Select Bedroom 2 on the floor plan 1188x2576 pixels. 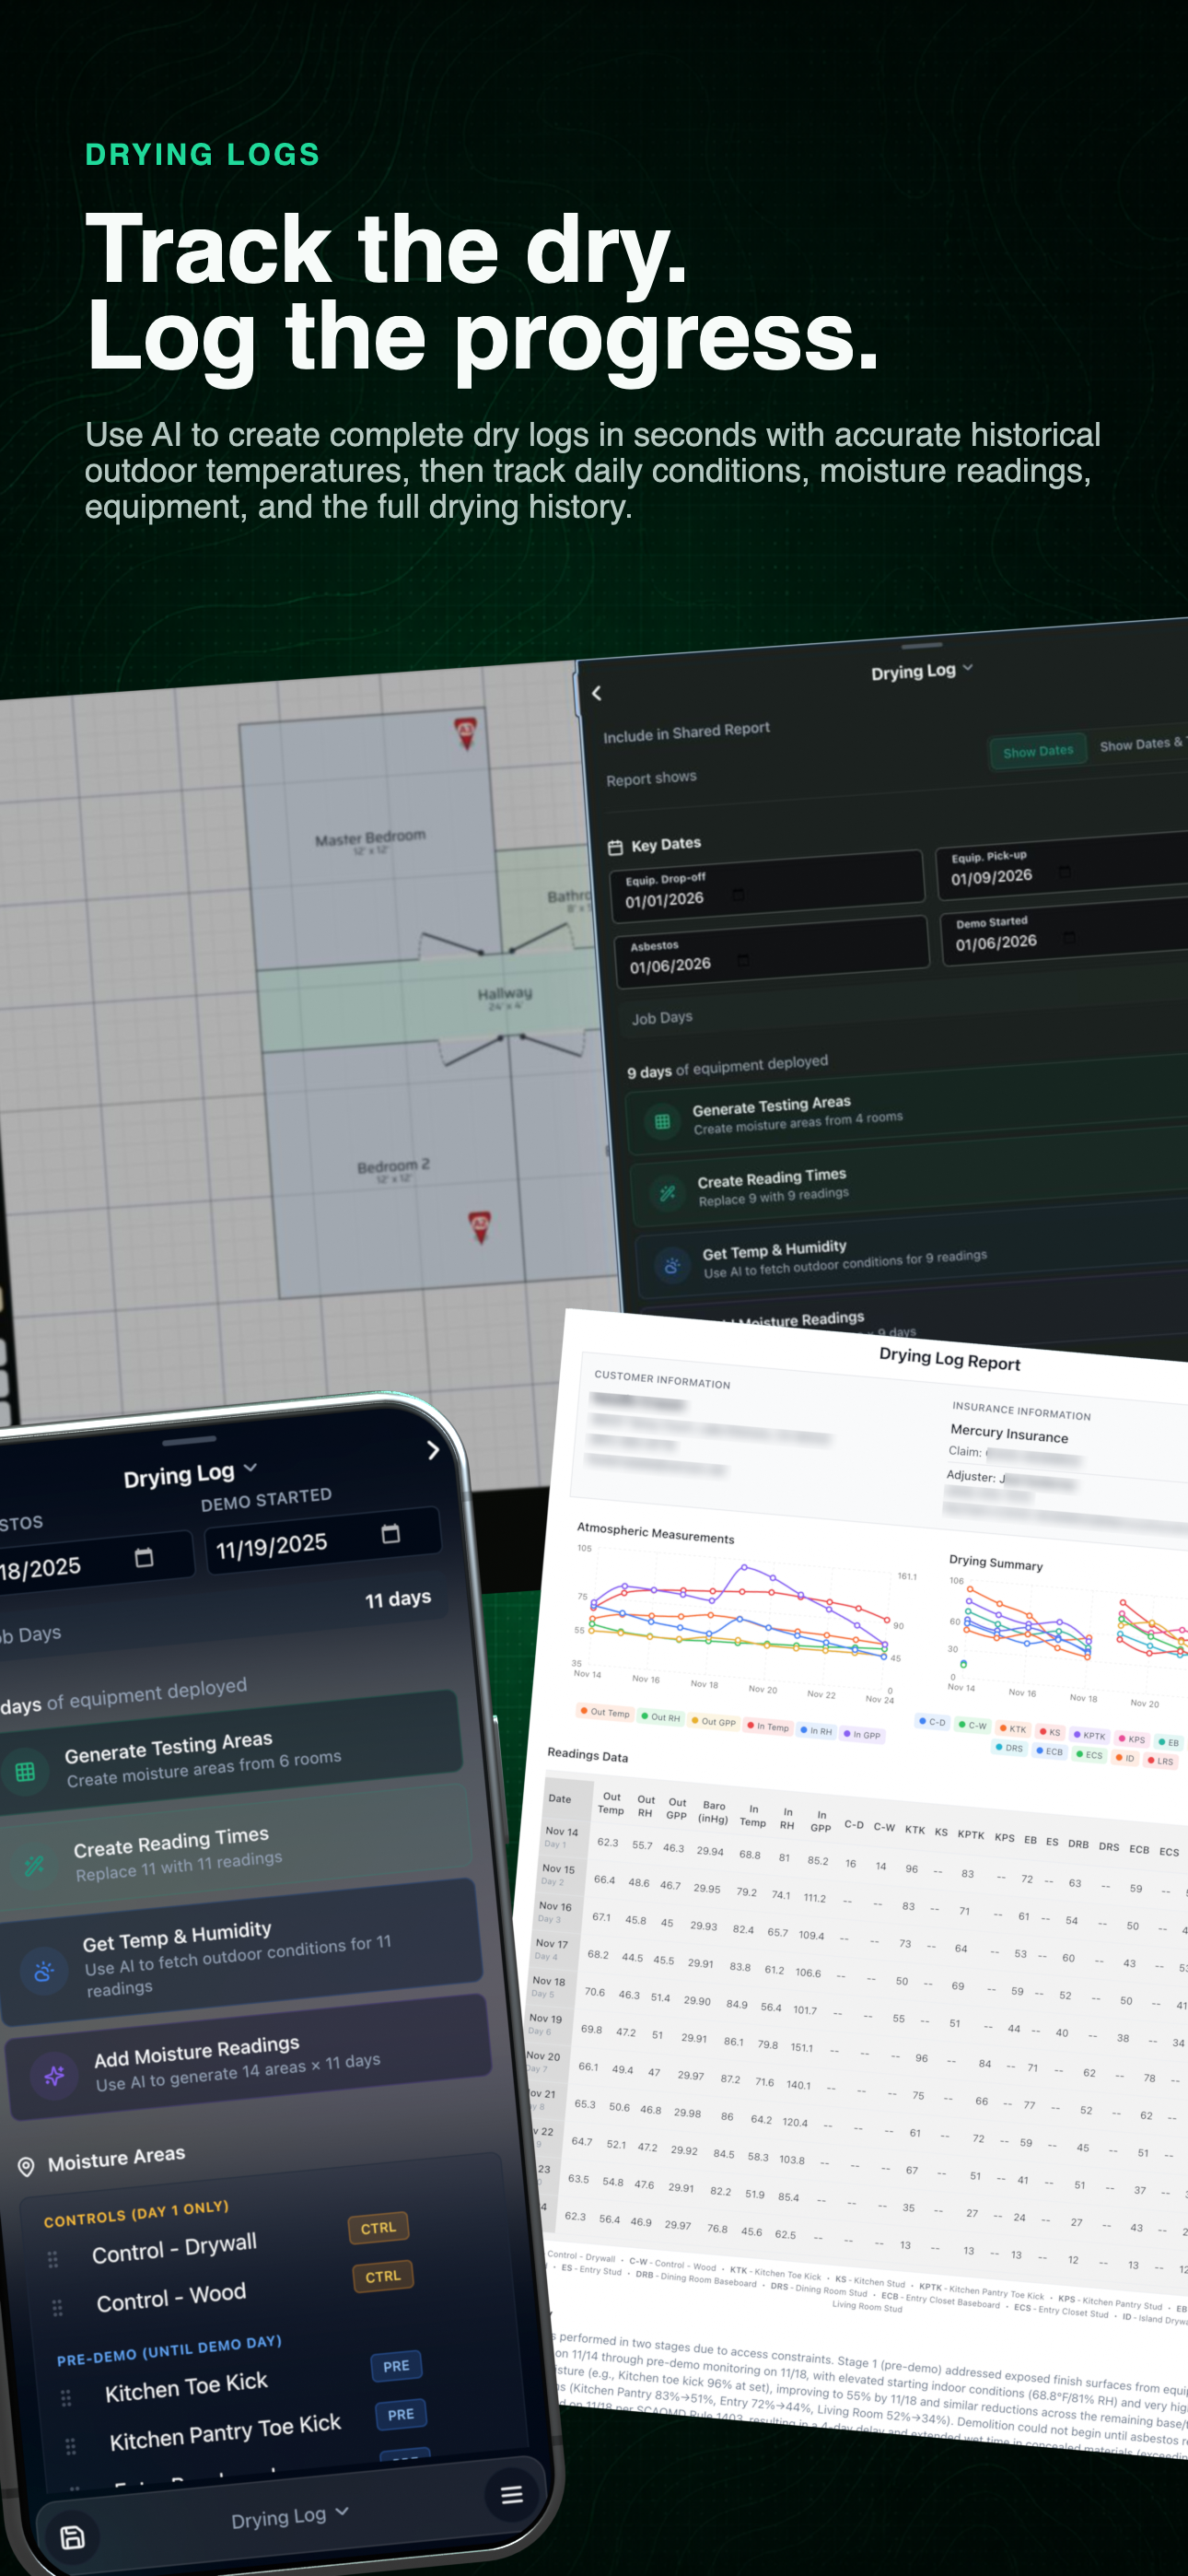[x=392, y=1168]
